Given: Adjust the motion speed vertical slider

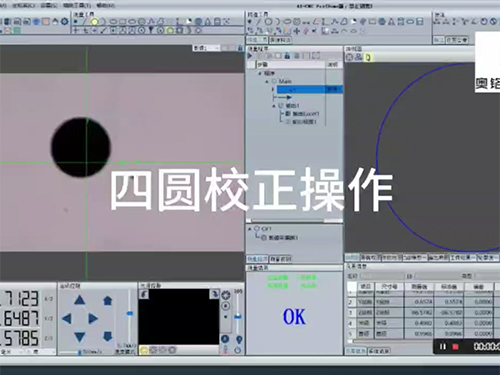Looking at the screenshot, I should pyautogui.click(x=129, y=313).
